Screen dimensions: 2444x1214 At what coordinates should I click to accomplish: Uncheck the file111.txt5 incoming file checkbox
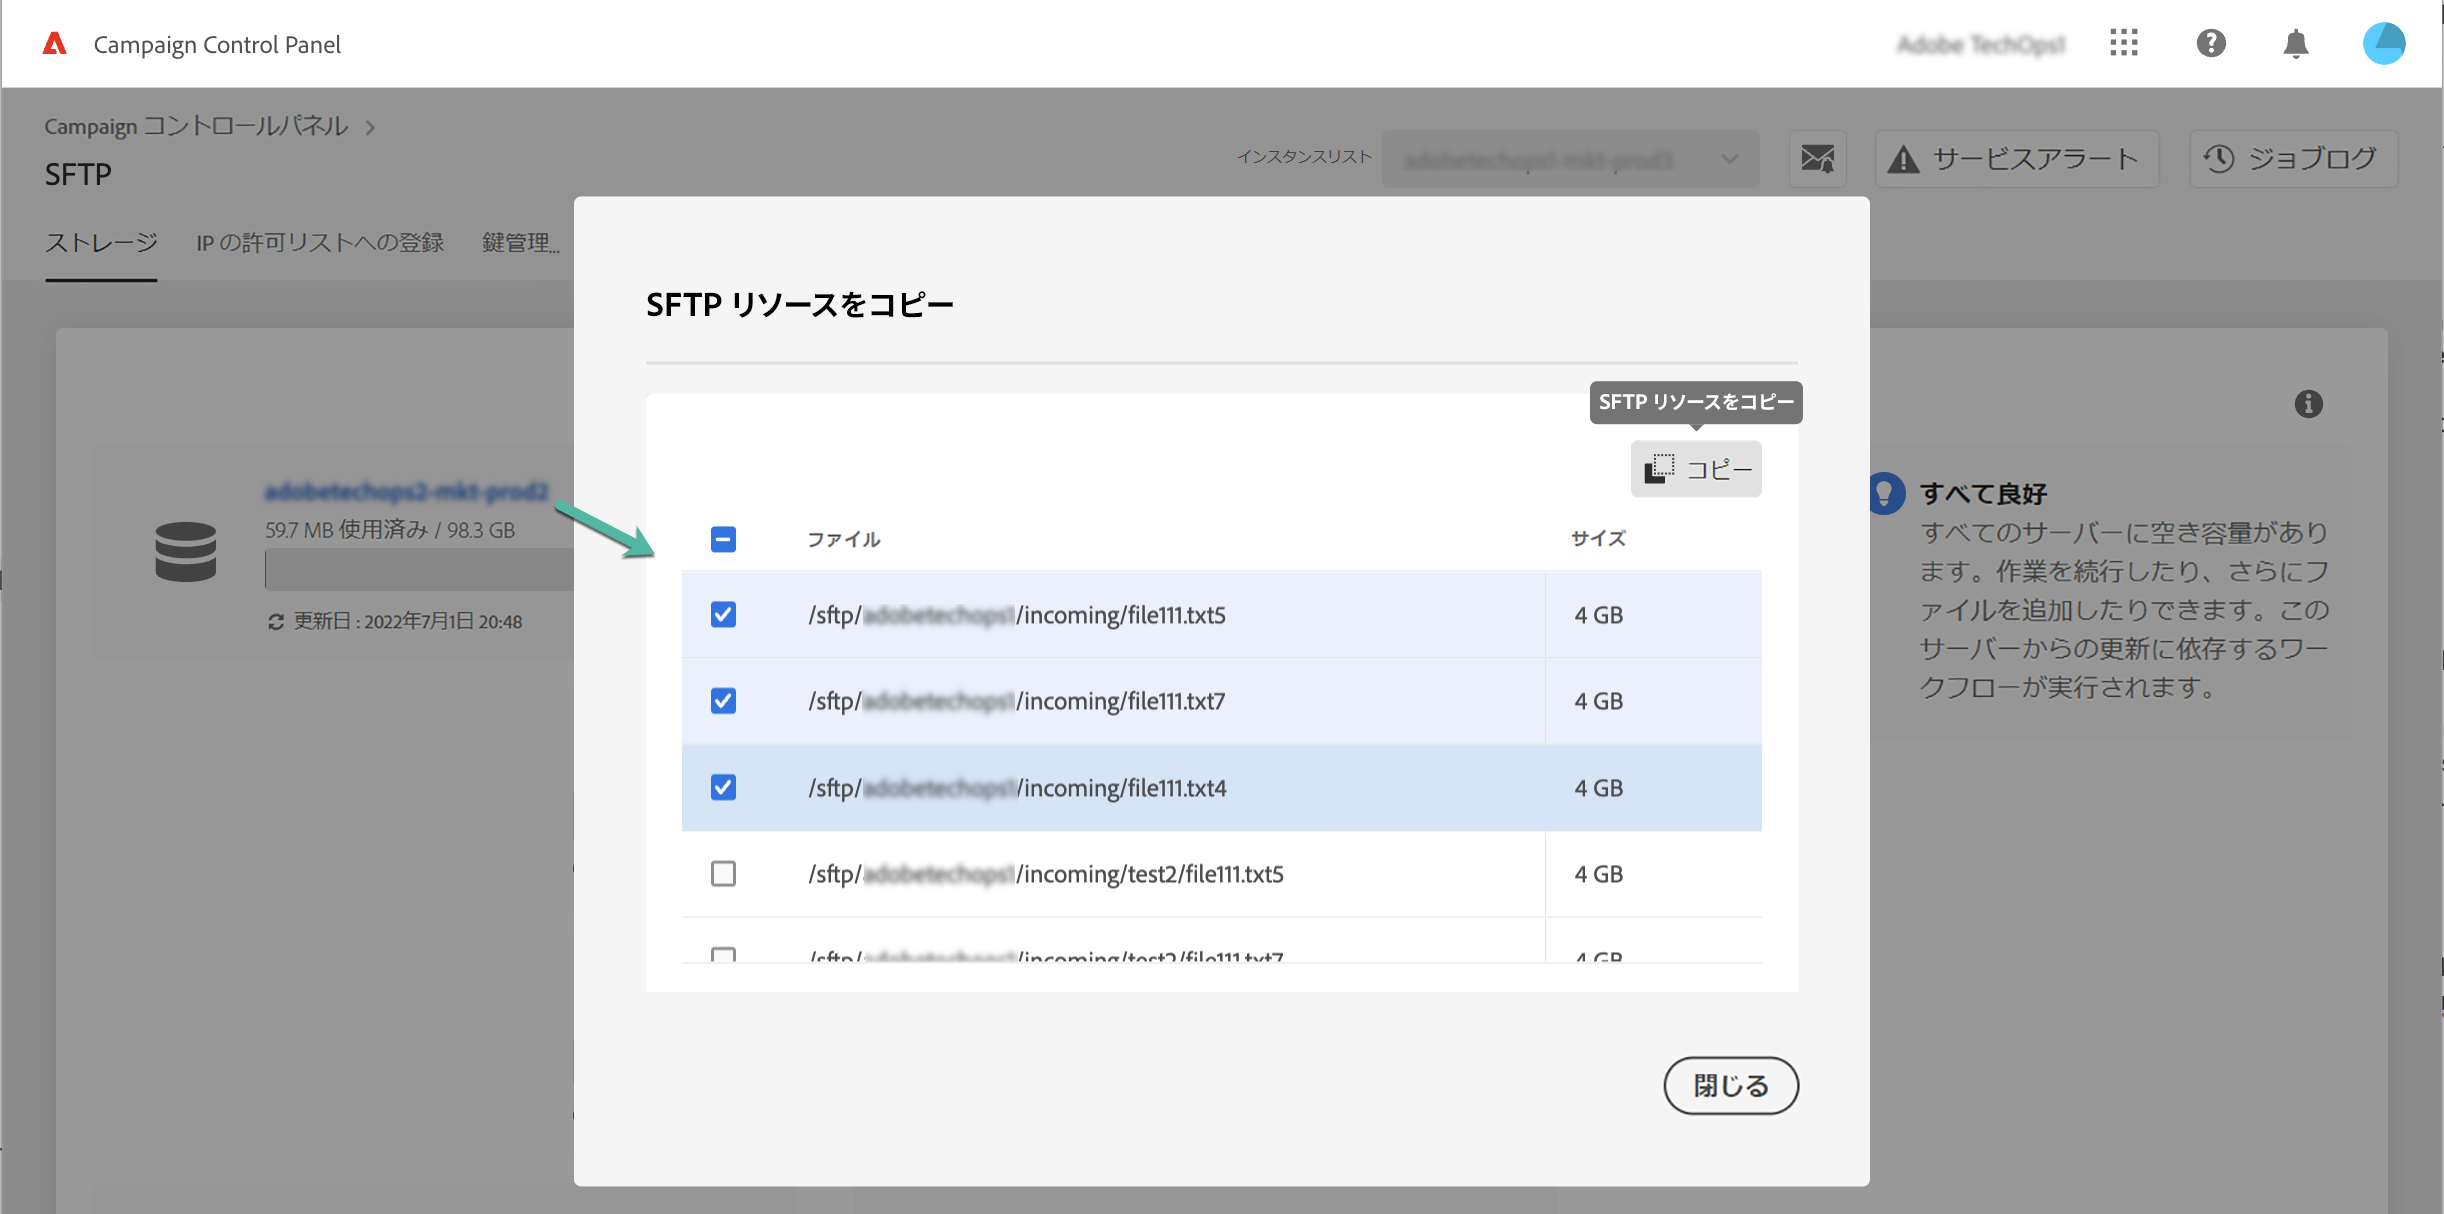tap(723, 614)
